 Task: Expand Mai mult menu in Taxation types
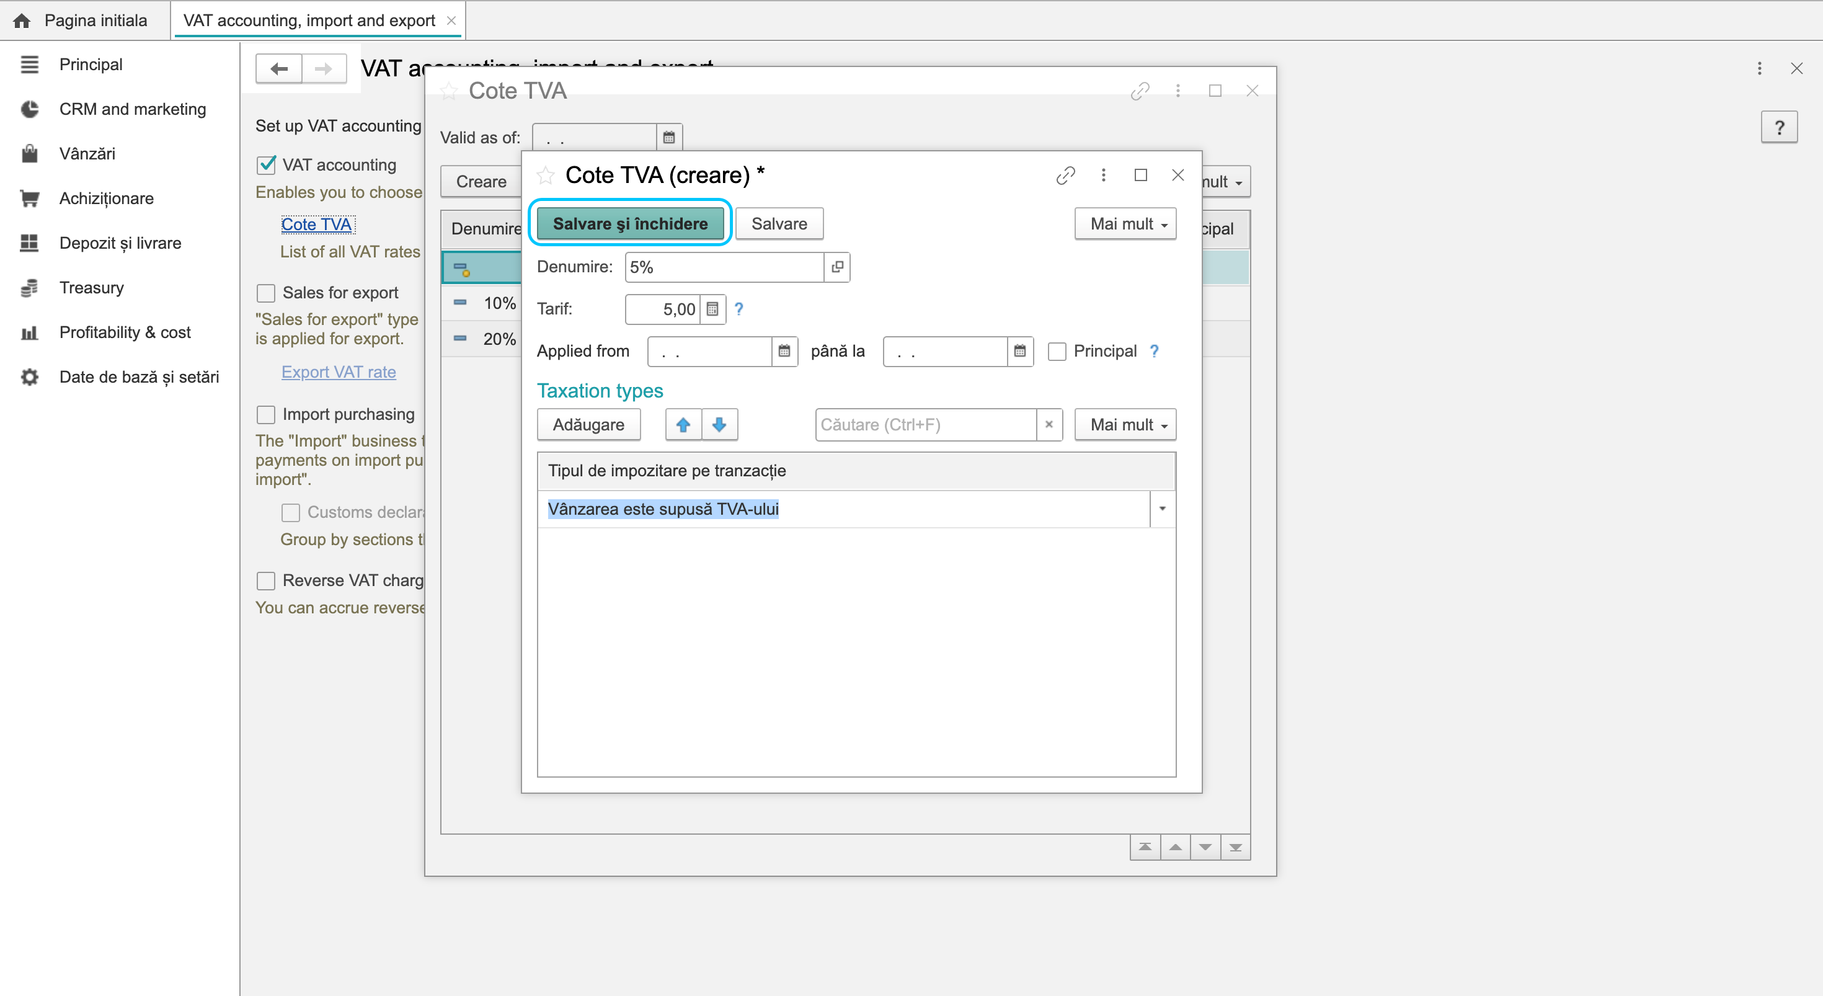[x=1125, y=425]
